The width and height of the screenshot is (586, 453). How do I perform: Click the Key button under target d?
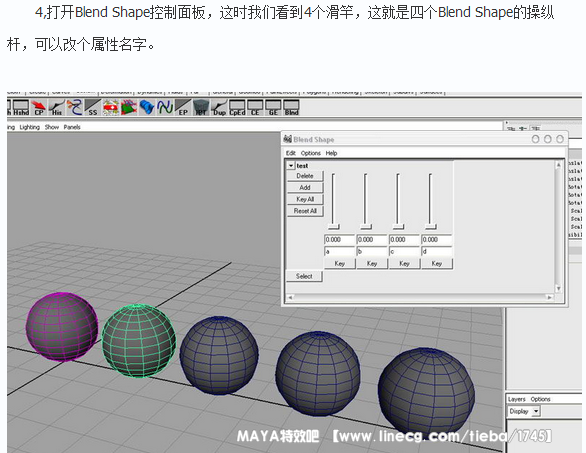437,264
